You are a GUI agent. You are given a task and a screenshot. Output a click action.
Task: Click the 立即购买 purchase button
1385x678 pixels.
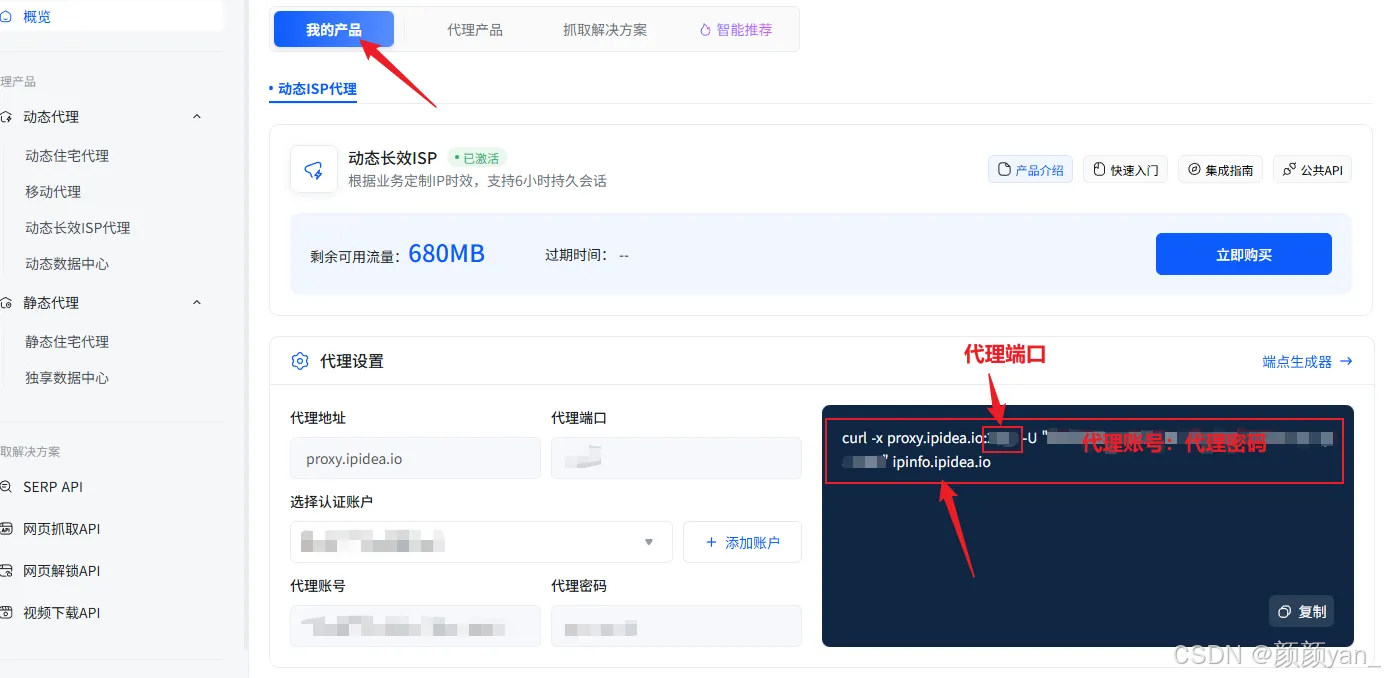[x=1243, y=253]
